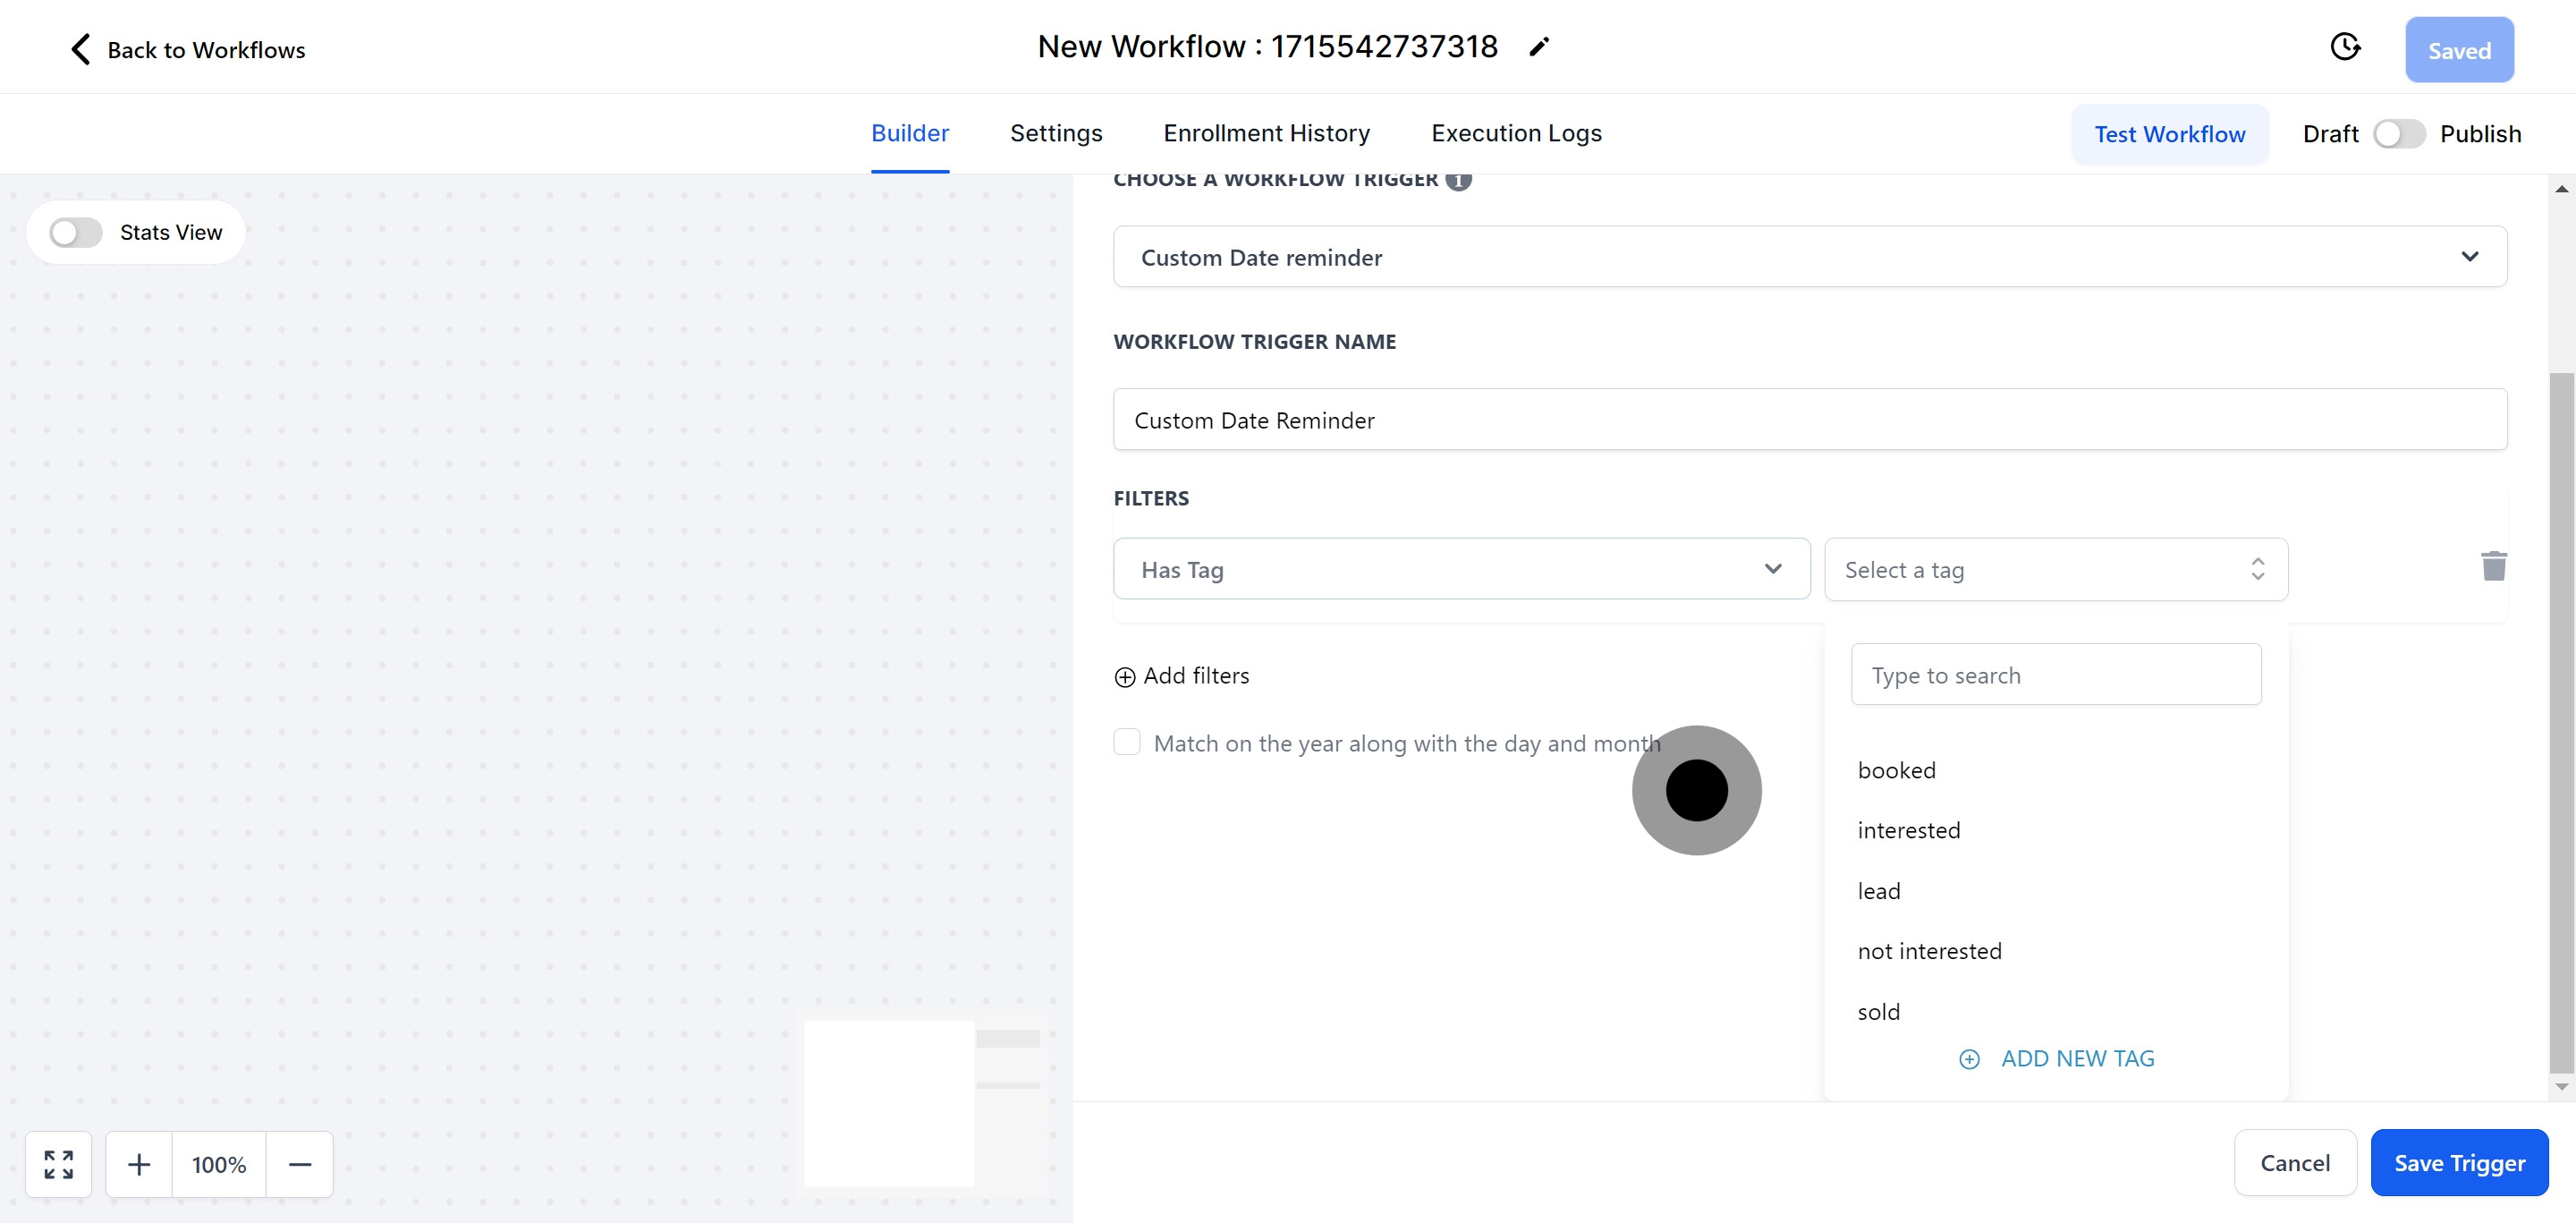
Task: Zoom in with the plus icon
Action: 139,1164
